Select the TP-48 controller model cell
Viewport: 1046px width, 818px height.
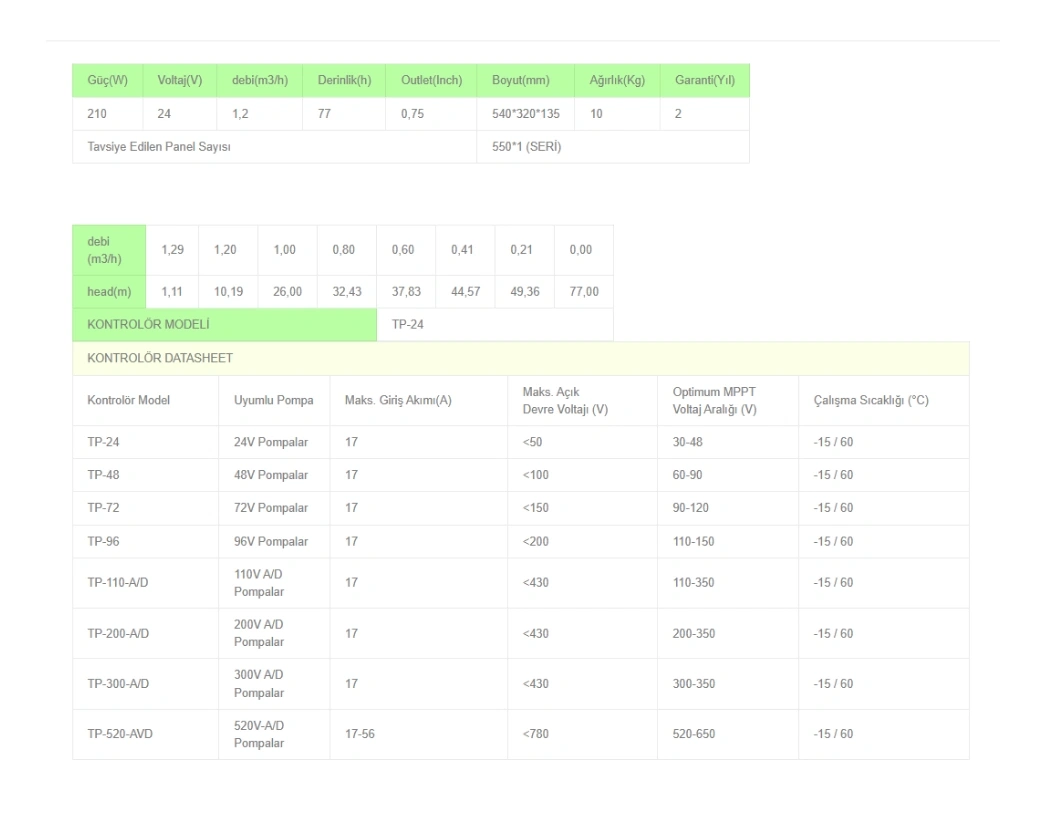104,475
